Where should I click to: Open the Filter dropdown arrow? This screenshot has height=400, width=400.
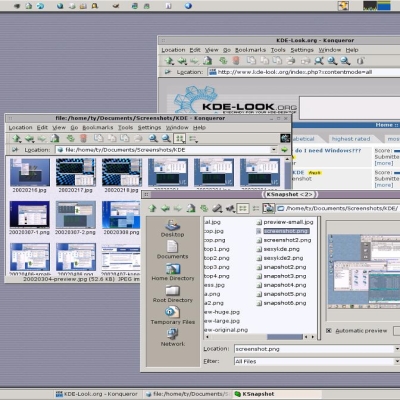click(397, 361)
